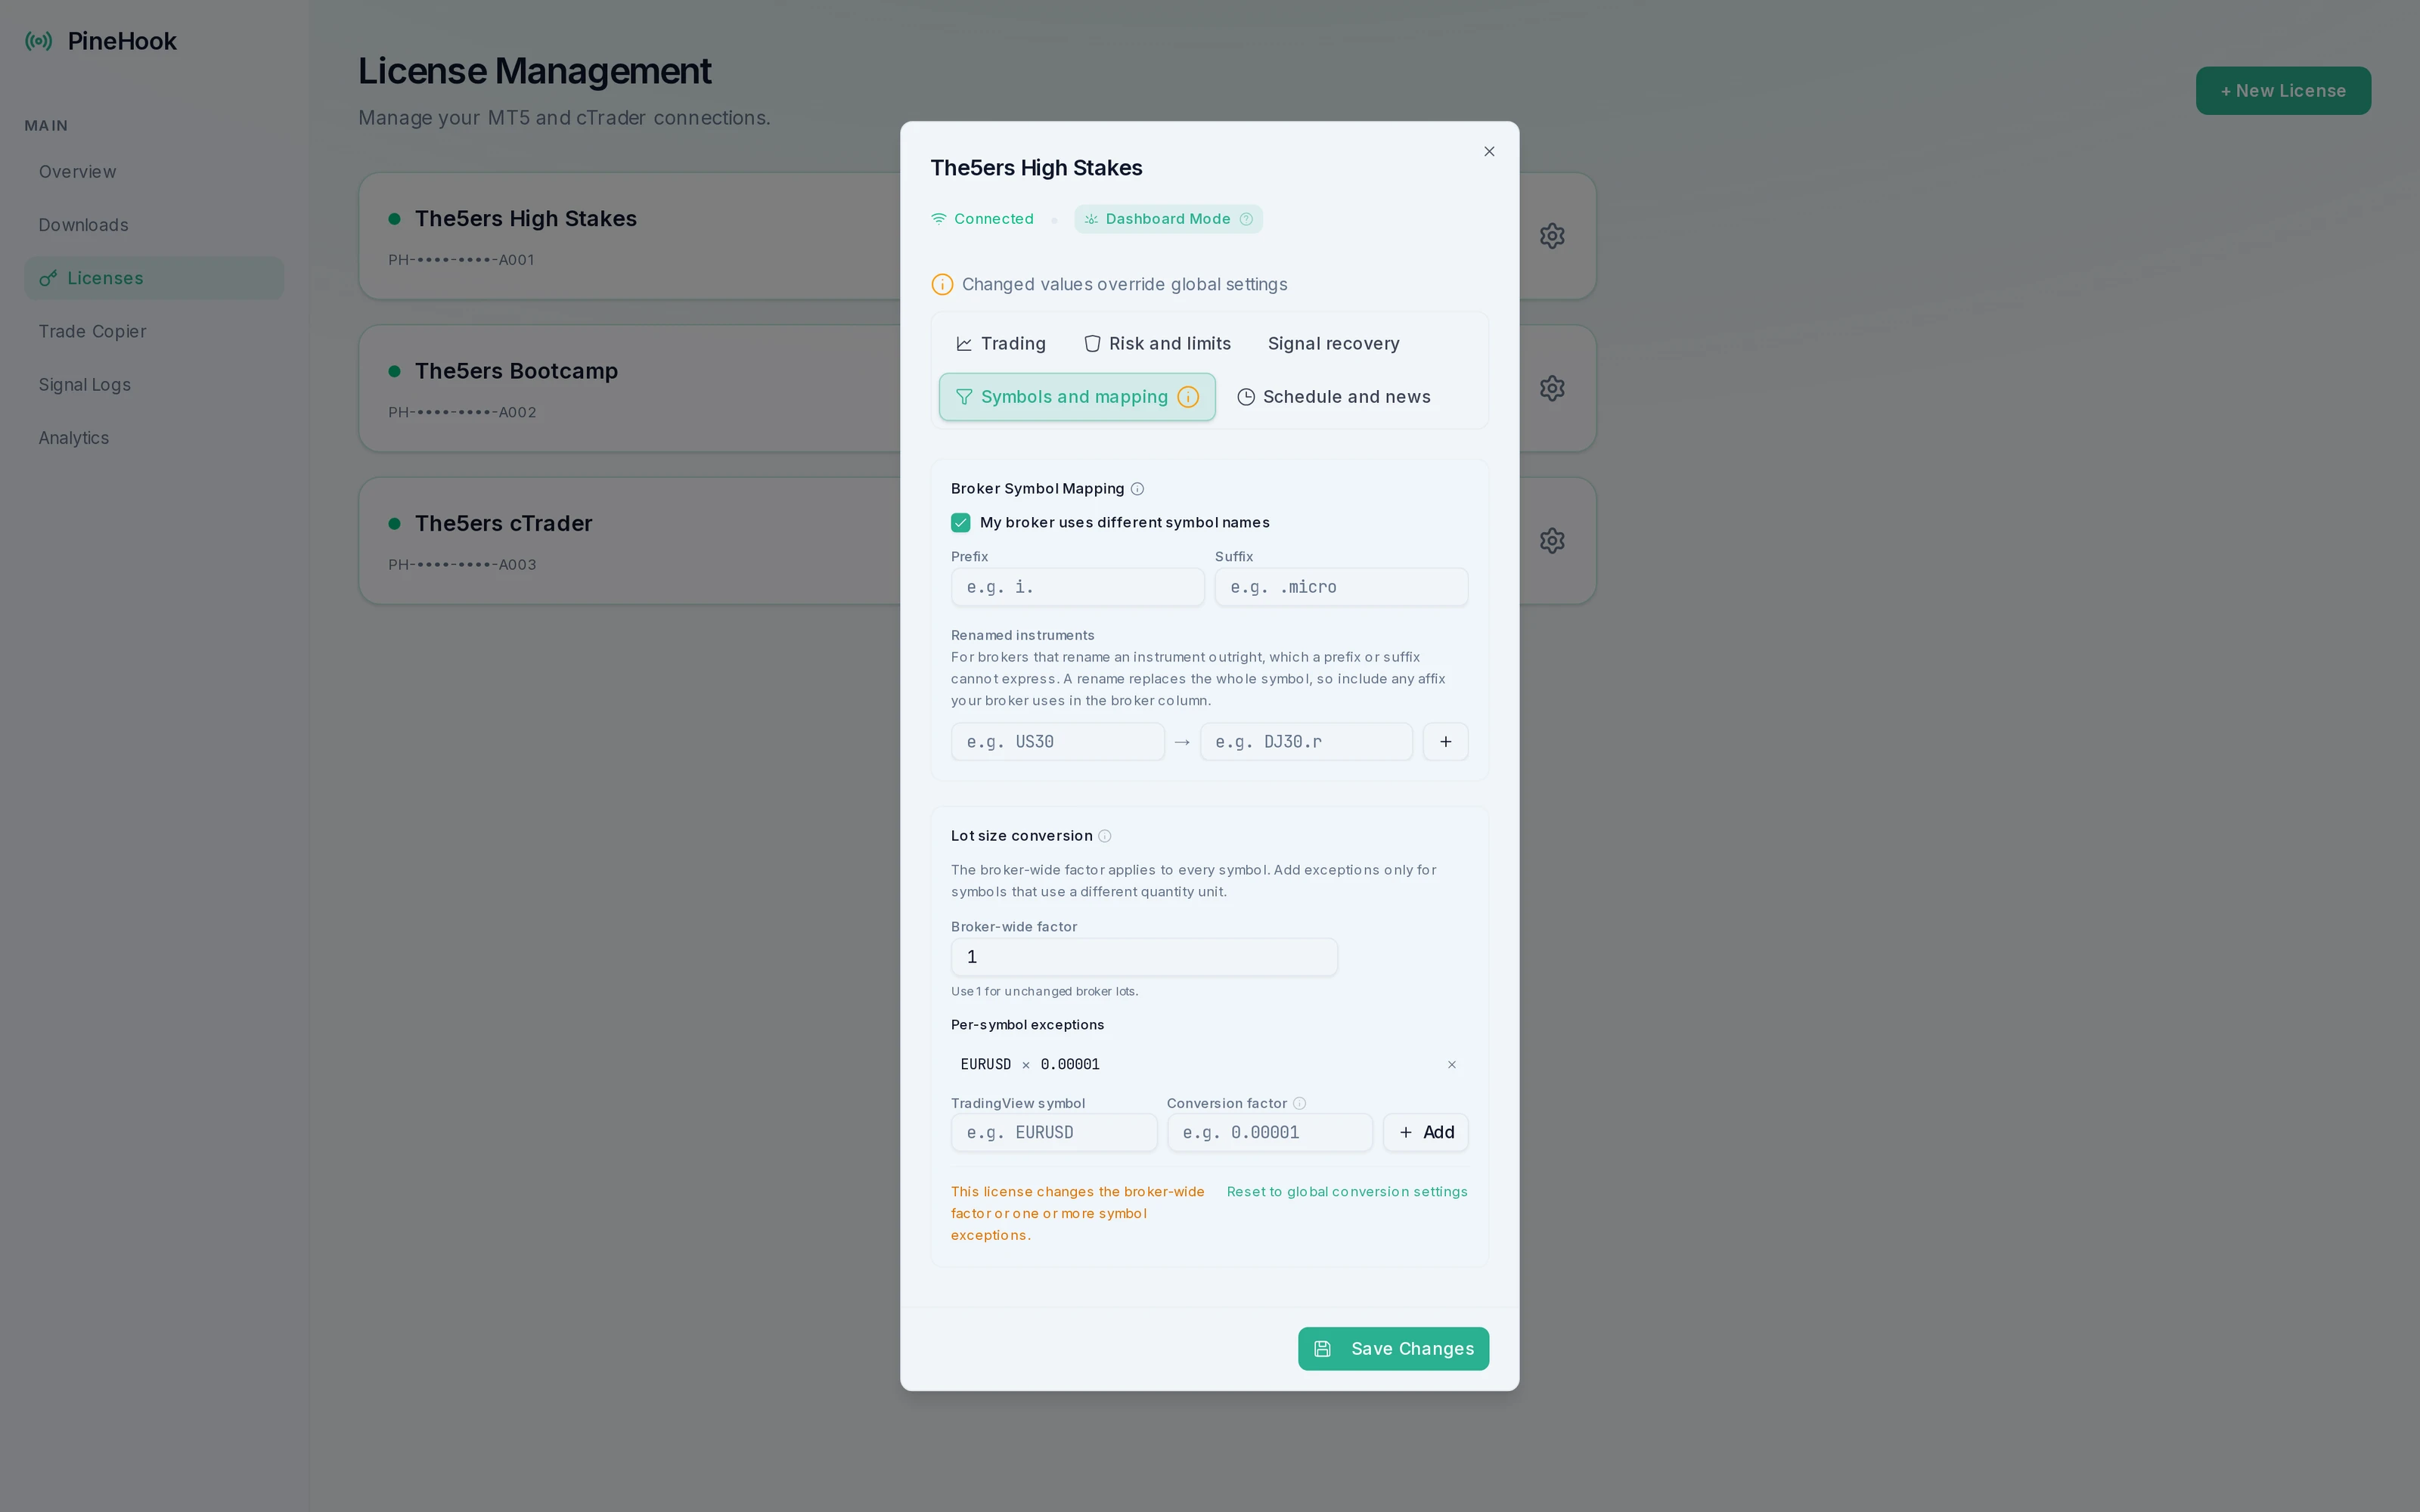Viewport: 2420px width, 1512px height.
Task: Add renamed instrument with plus button
Action: [1445, 742]
